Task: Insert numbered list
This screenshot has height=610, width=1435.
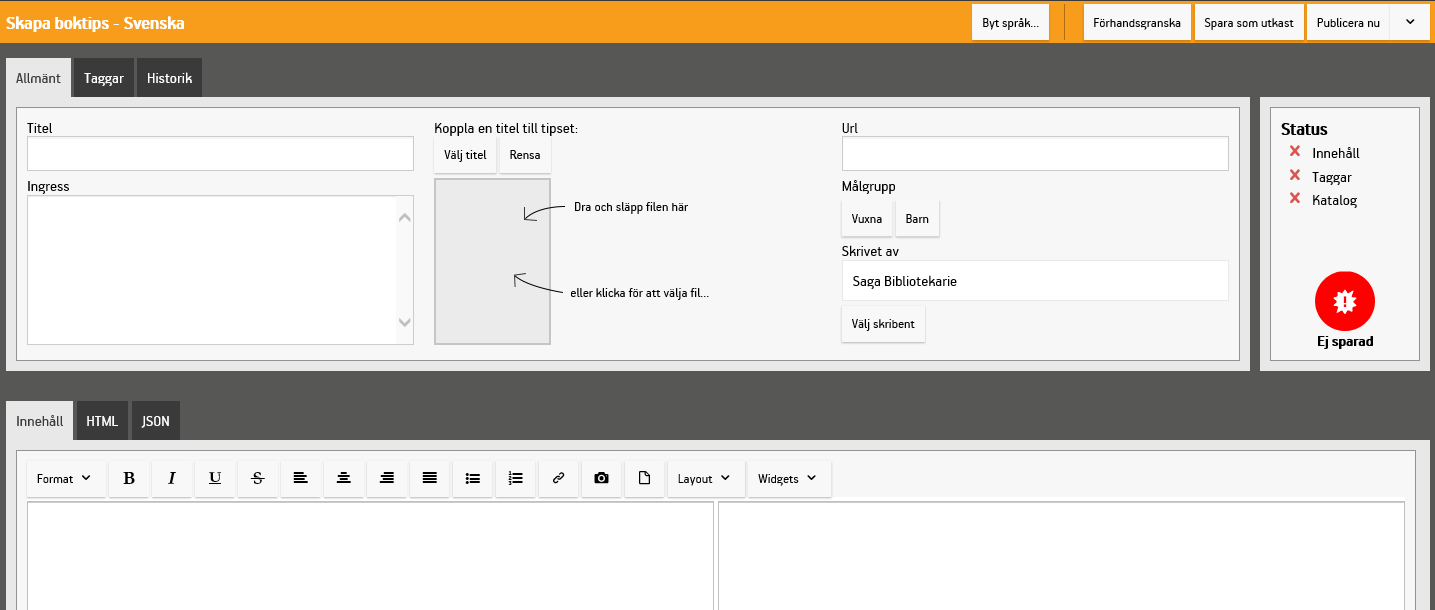Action: point(516,479)
